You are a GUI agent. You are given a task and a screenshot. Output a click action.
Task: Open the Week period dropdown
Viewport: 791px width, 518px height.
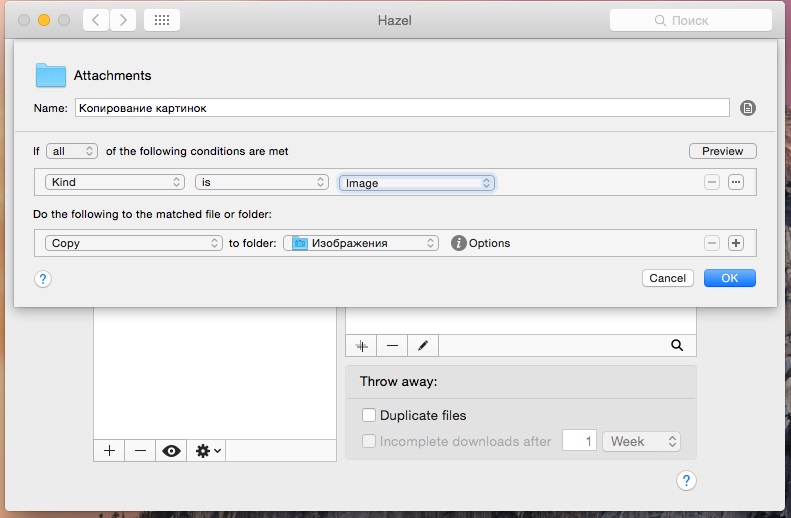tap(641, 441)
